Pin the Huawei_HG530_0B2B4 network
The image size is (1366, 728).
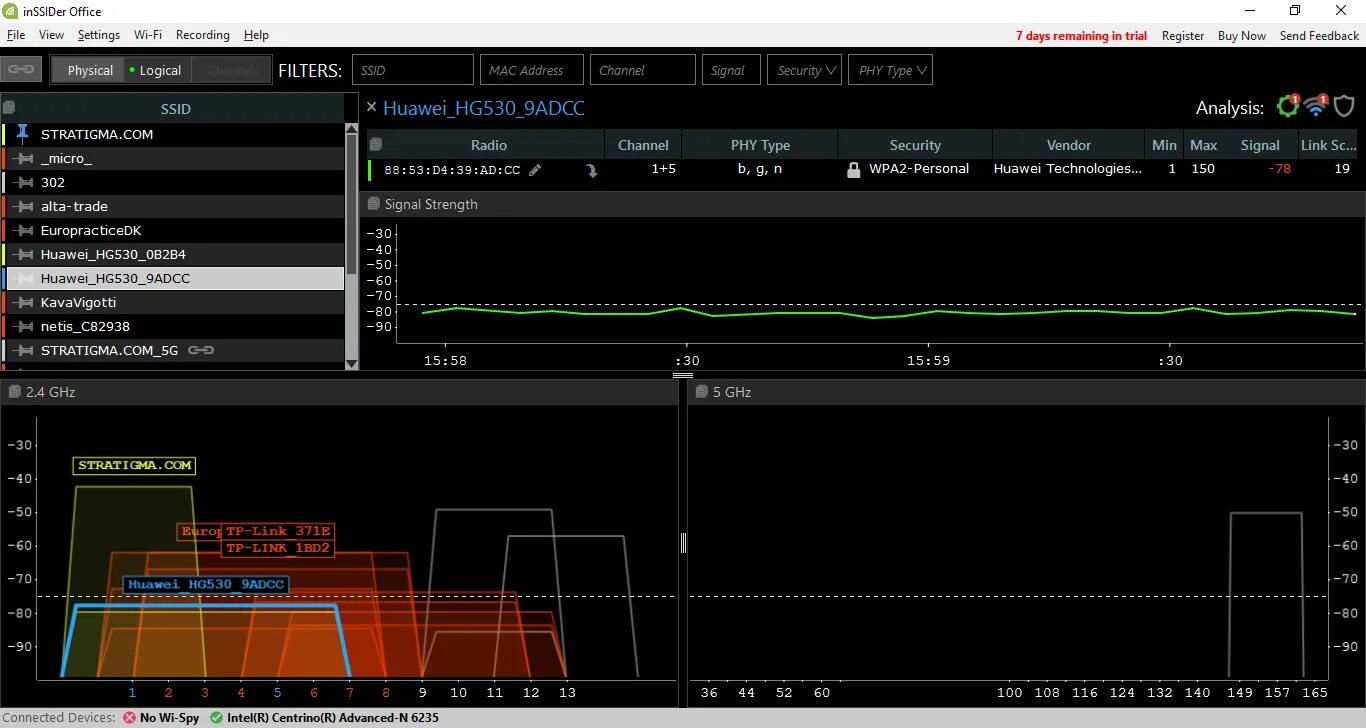(x=23, y=254)
